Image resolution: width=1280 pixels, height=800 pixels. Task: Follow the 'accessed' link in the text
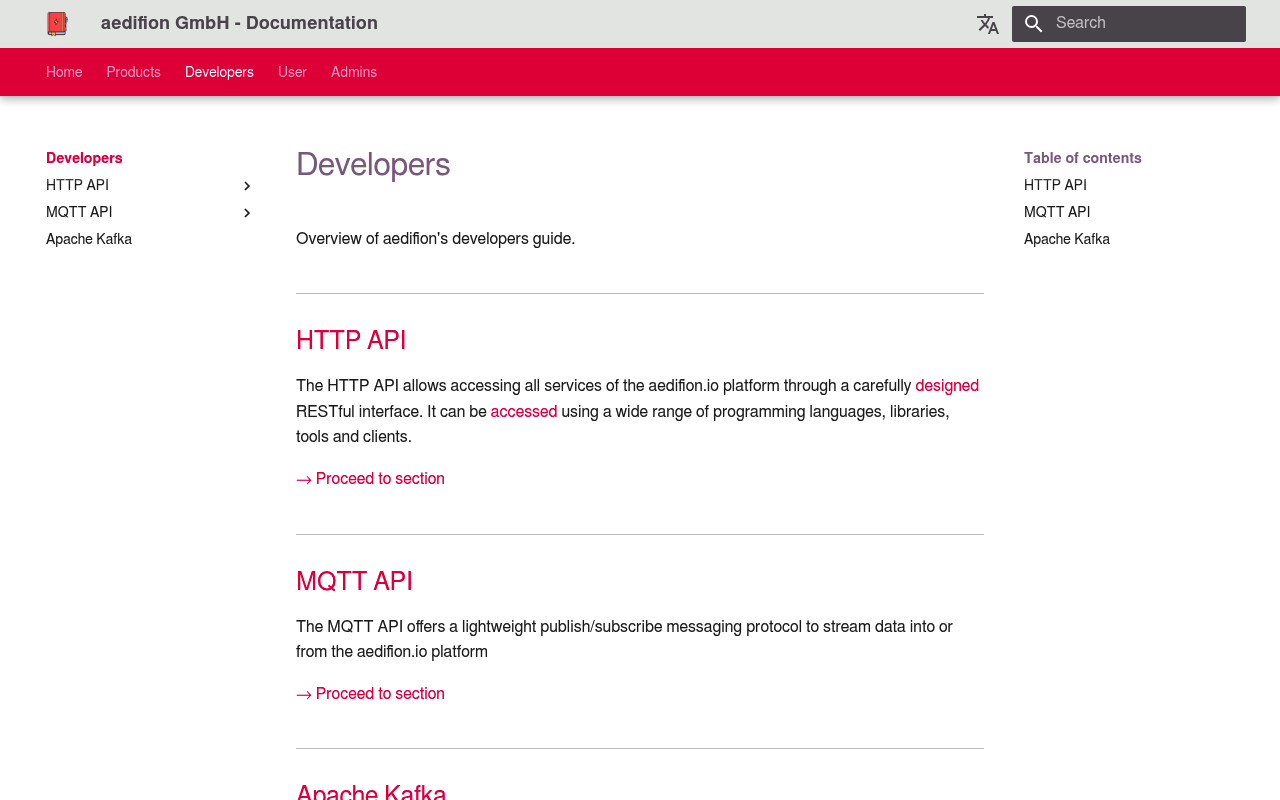pyautogui.click(x=524, y=412)
